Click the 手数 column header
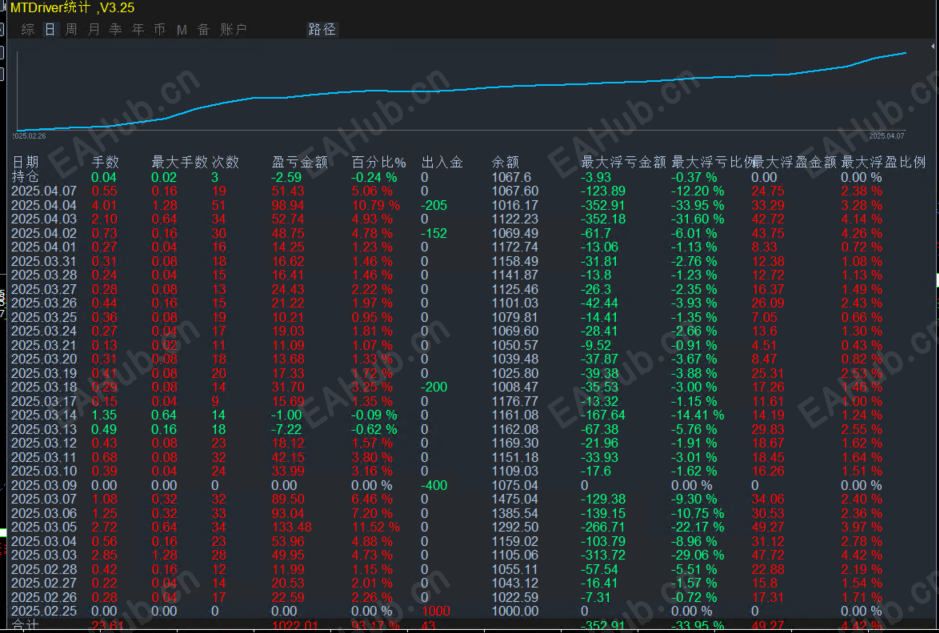Image resolution: width=939 pixels, height=633 pixels. point(105,162)
